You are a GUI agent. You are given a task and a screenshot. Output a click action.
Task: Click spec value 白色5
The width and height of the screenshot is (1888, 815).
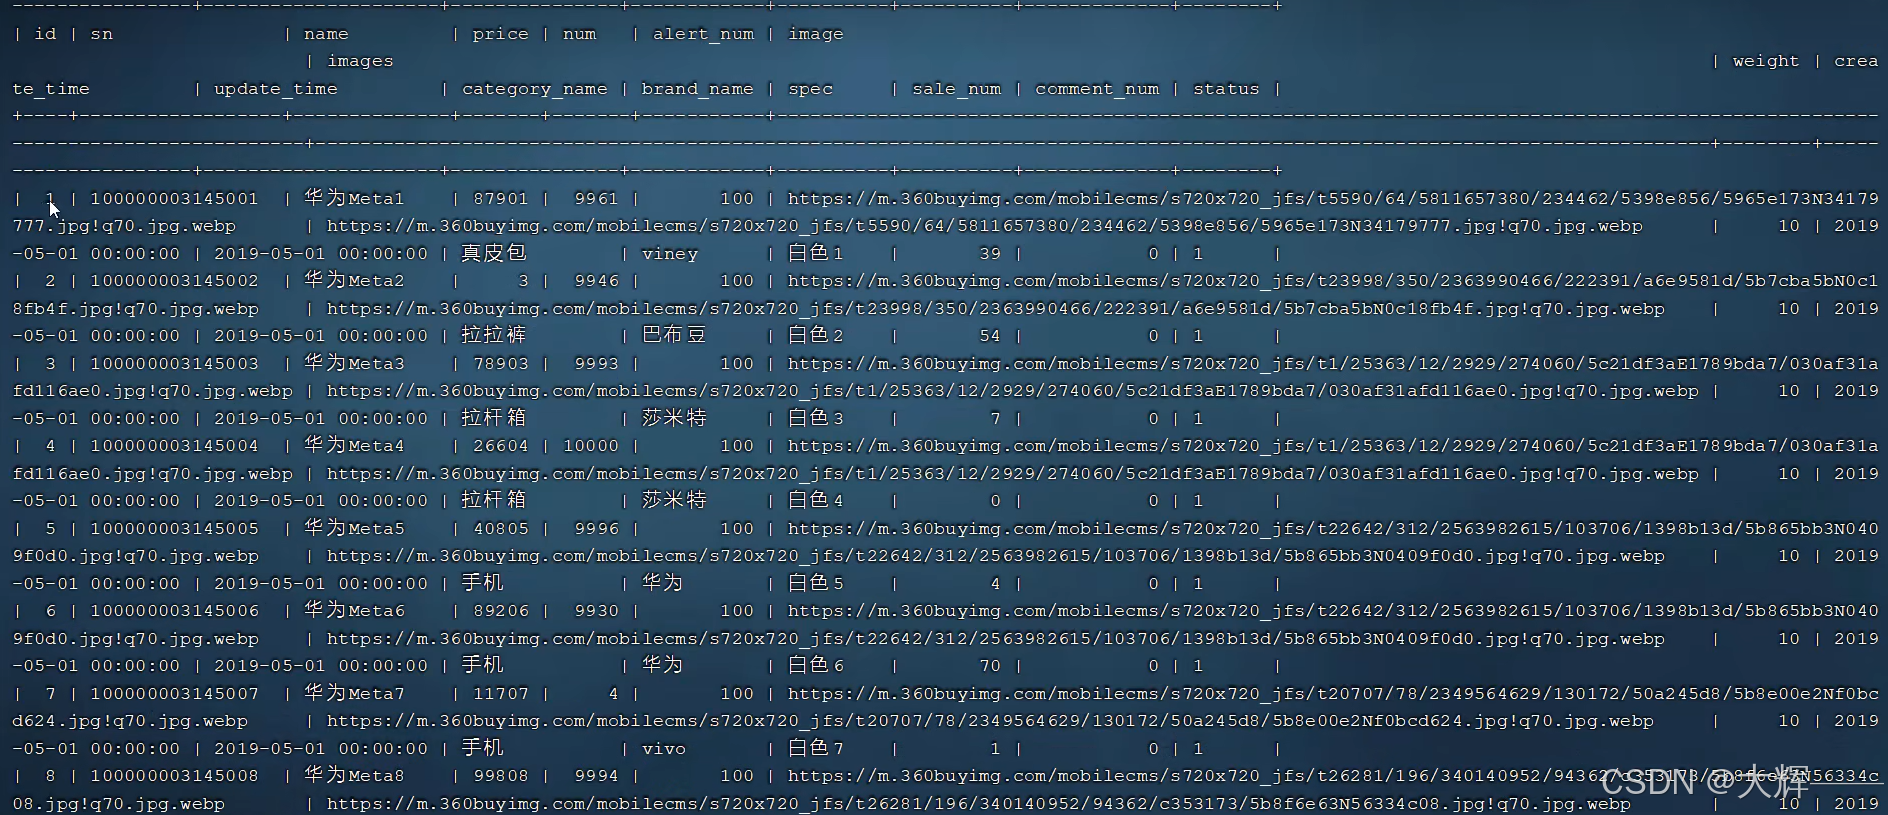[x=815, y=583]
